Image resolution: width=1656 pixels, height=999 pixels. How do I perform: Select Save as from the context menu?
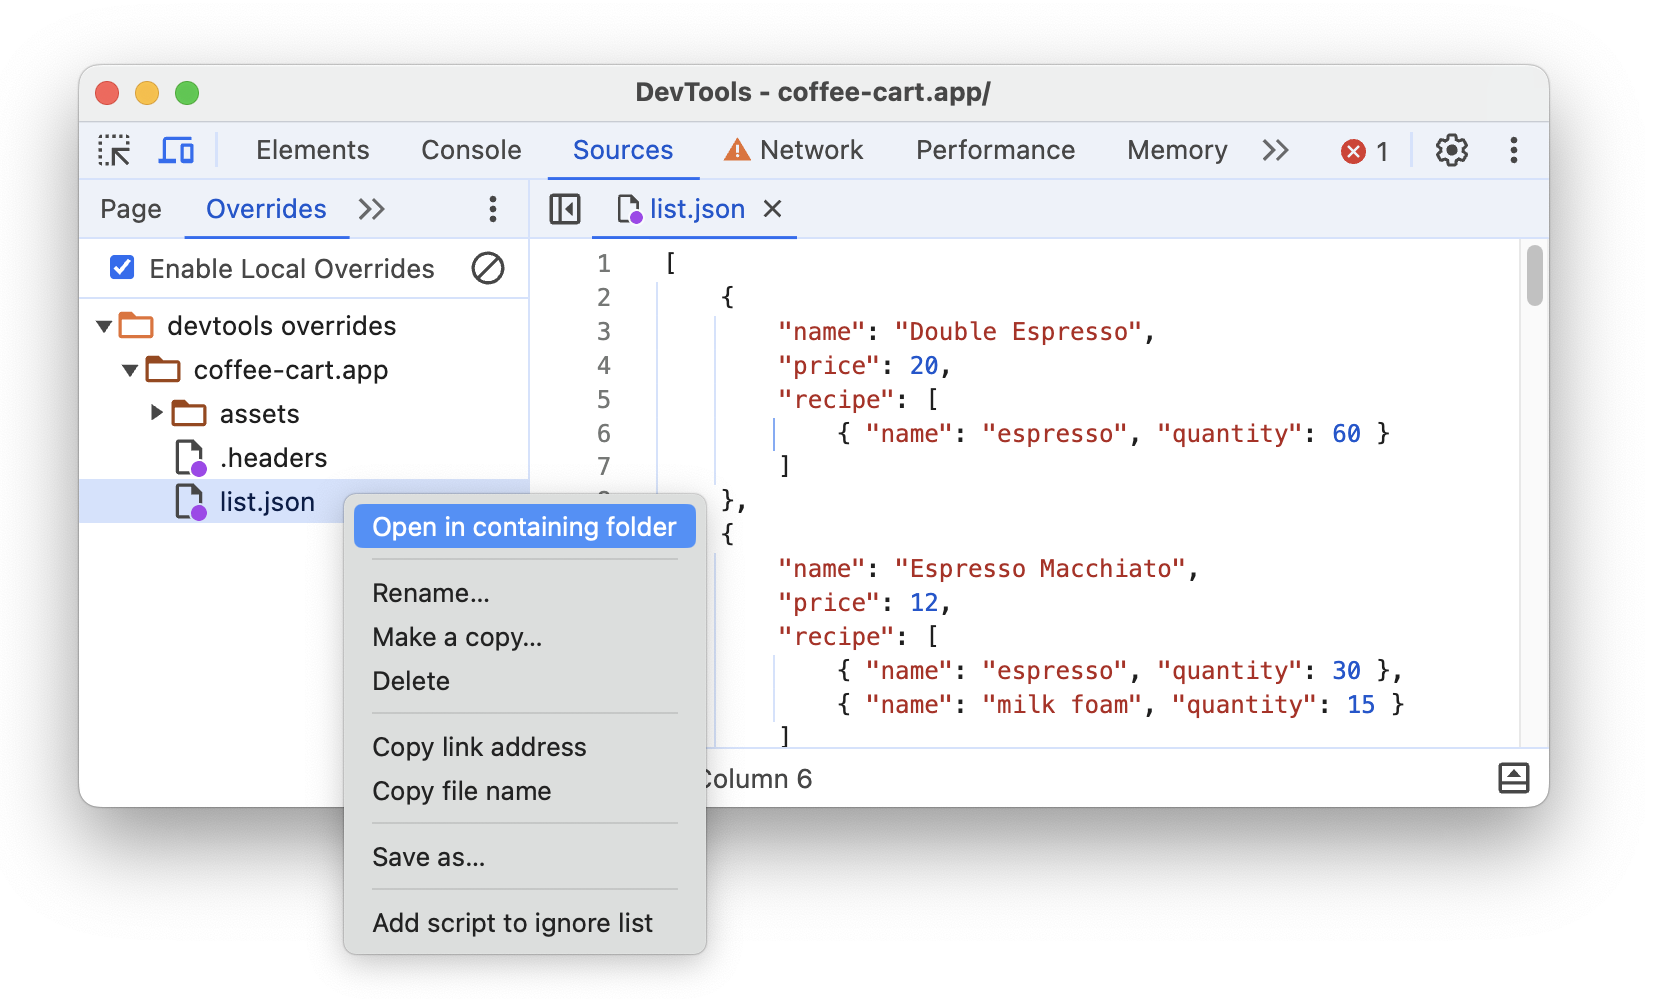pos(428,857)
